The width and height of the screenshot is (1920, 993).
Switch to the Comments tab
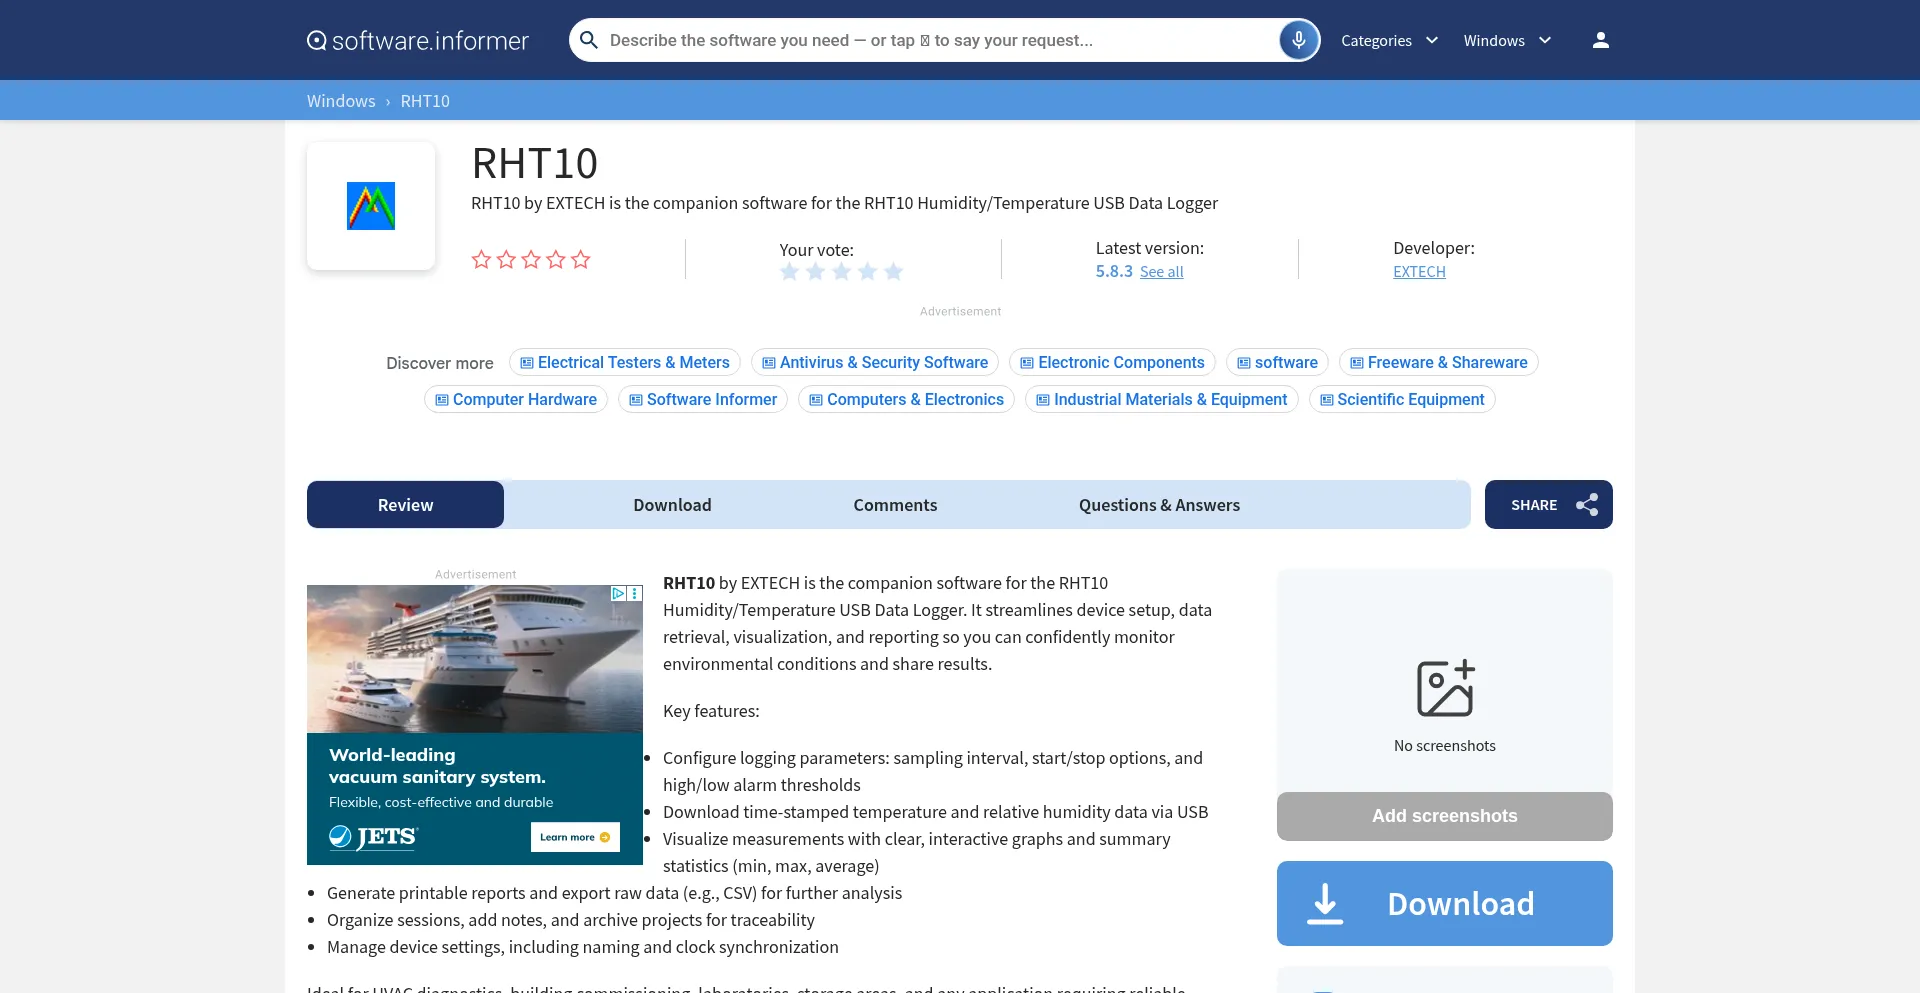click(x=895, y=505)
